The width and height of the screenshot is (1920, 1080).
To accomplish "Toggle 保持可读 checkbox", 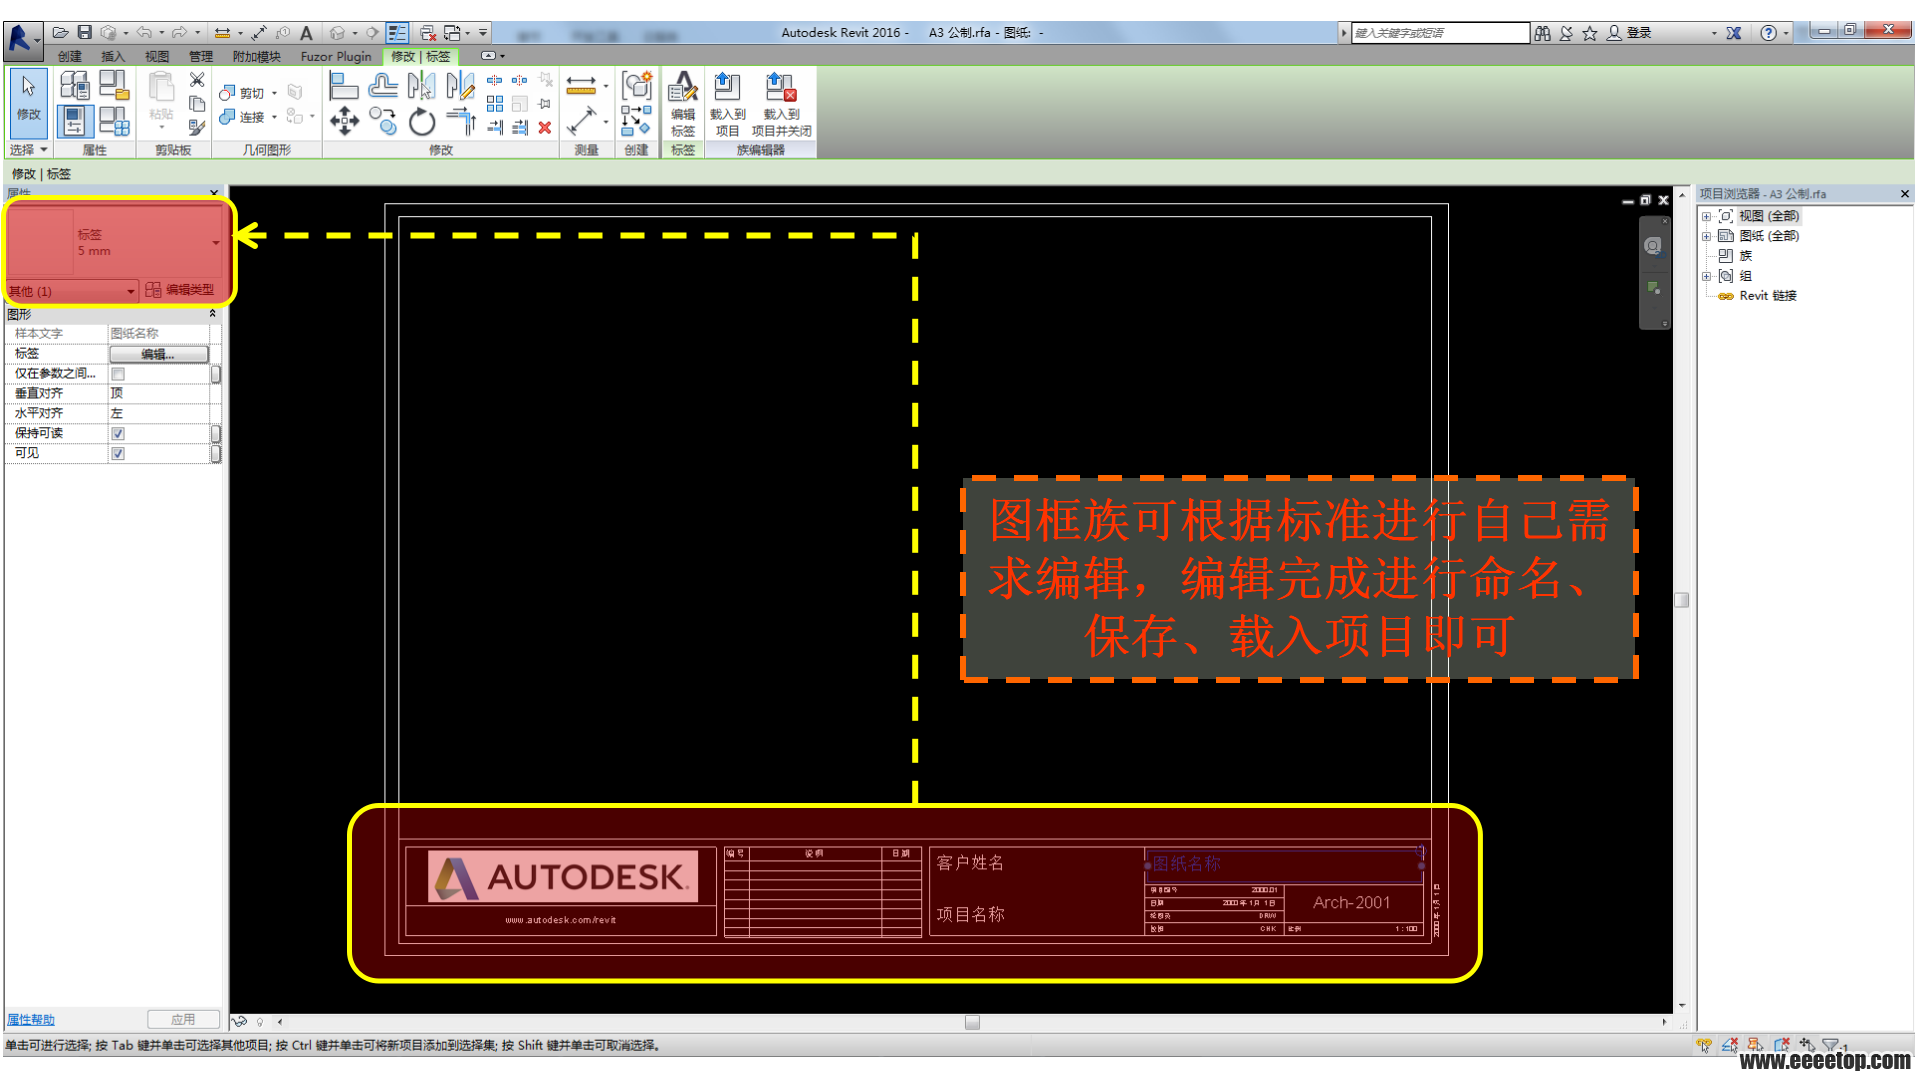I will click(x=118, y=434).
